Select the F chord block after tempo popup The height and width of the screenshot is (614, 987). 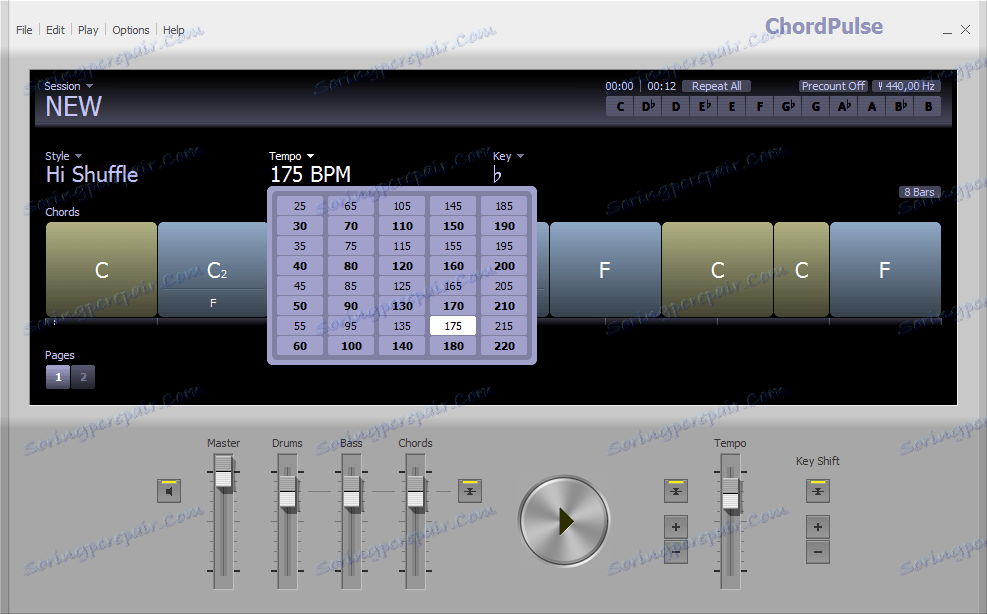click(x=606, y=270)
